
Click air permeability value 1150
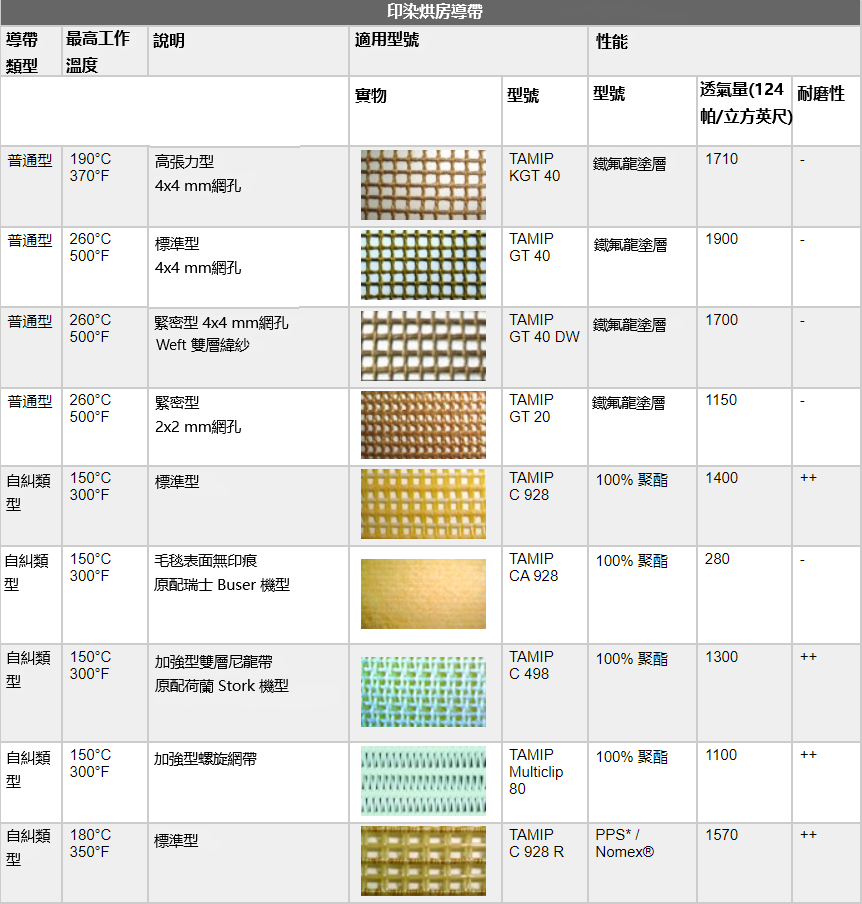coord(721,400)
